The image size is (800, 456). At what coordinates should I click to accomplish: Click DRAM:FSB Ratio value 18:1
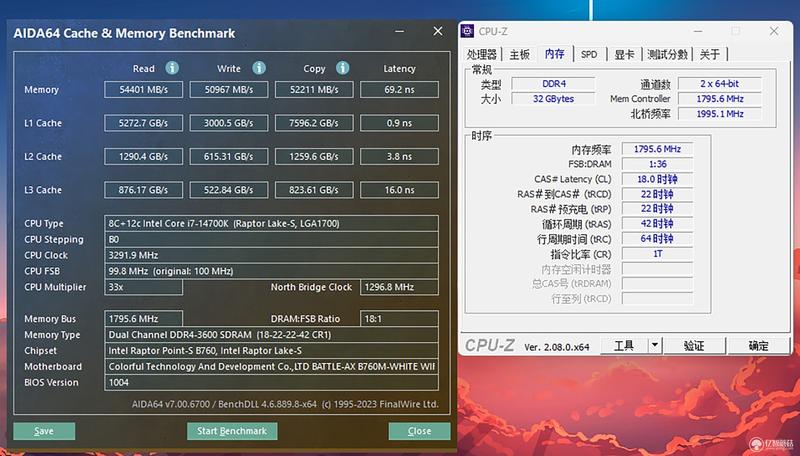click(399, 319)
